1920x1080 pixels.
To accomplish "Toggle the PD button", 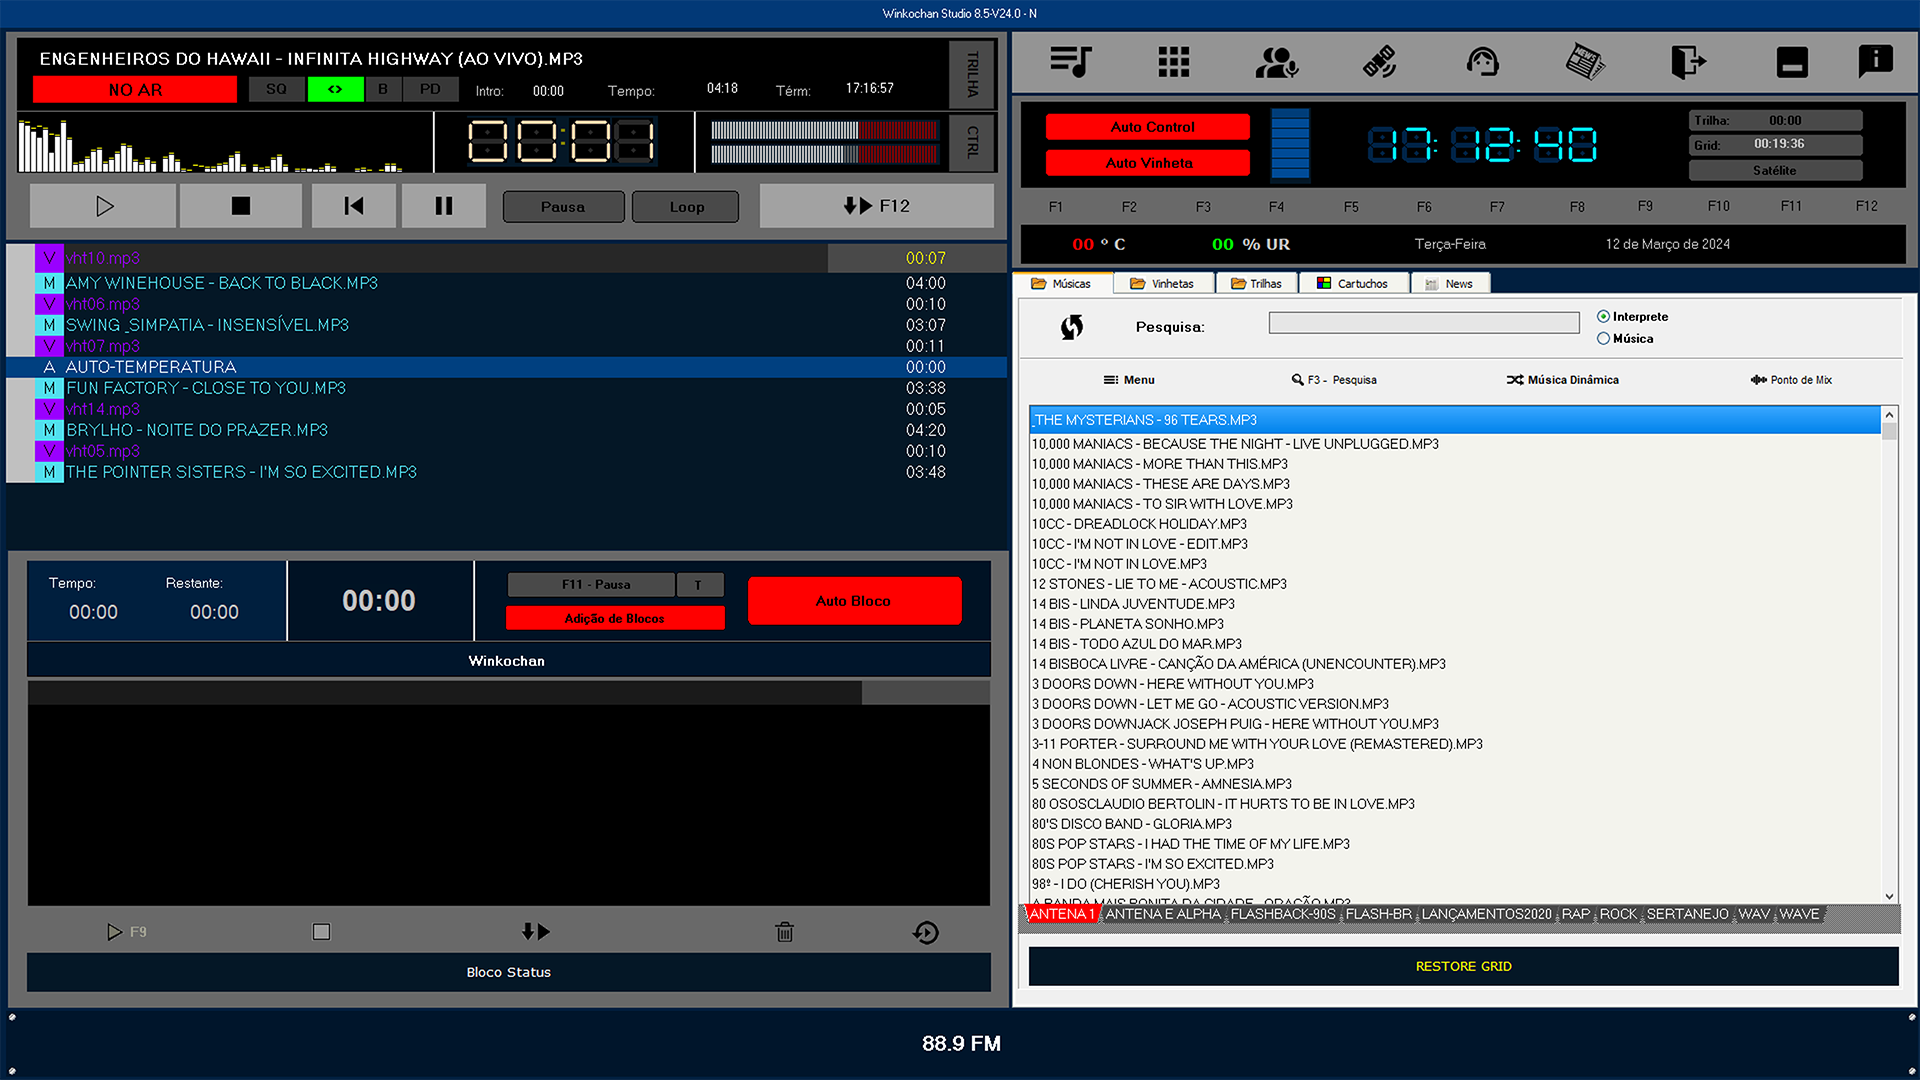I will coord(430,89).
